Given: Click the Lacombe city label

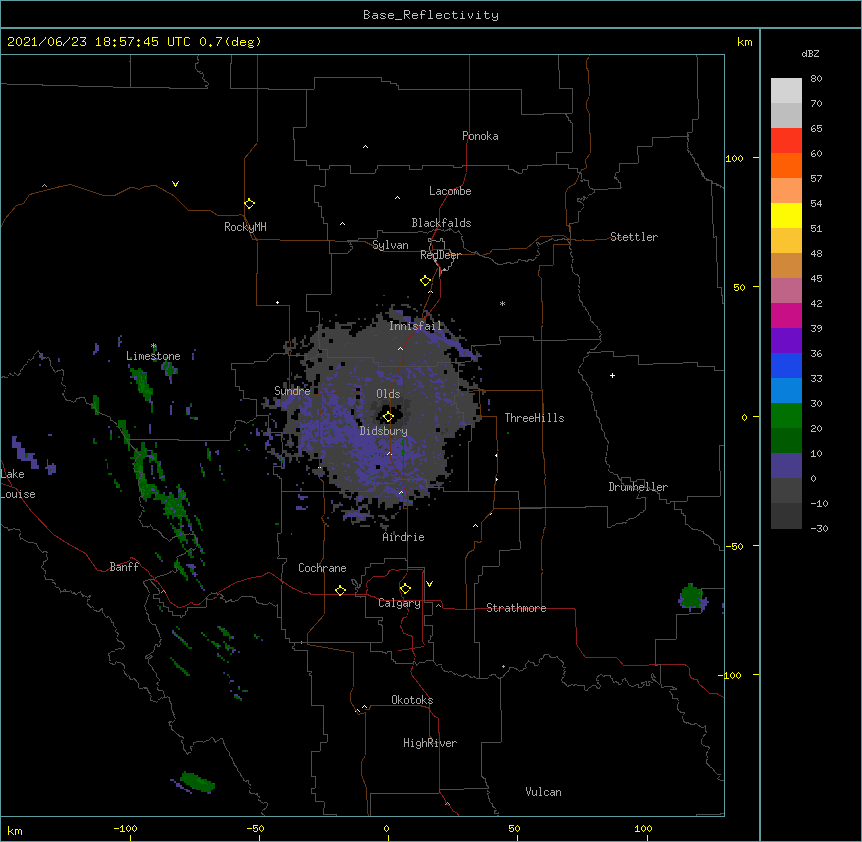Looking at the screenshot, I should [x=450, y=191].
